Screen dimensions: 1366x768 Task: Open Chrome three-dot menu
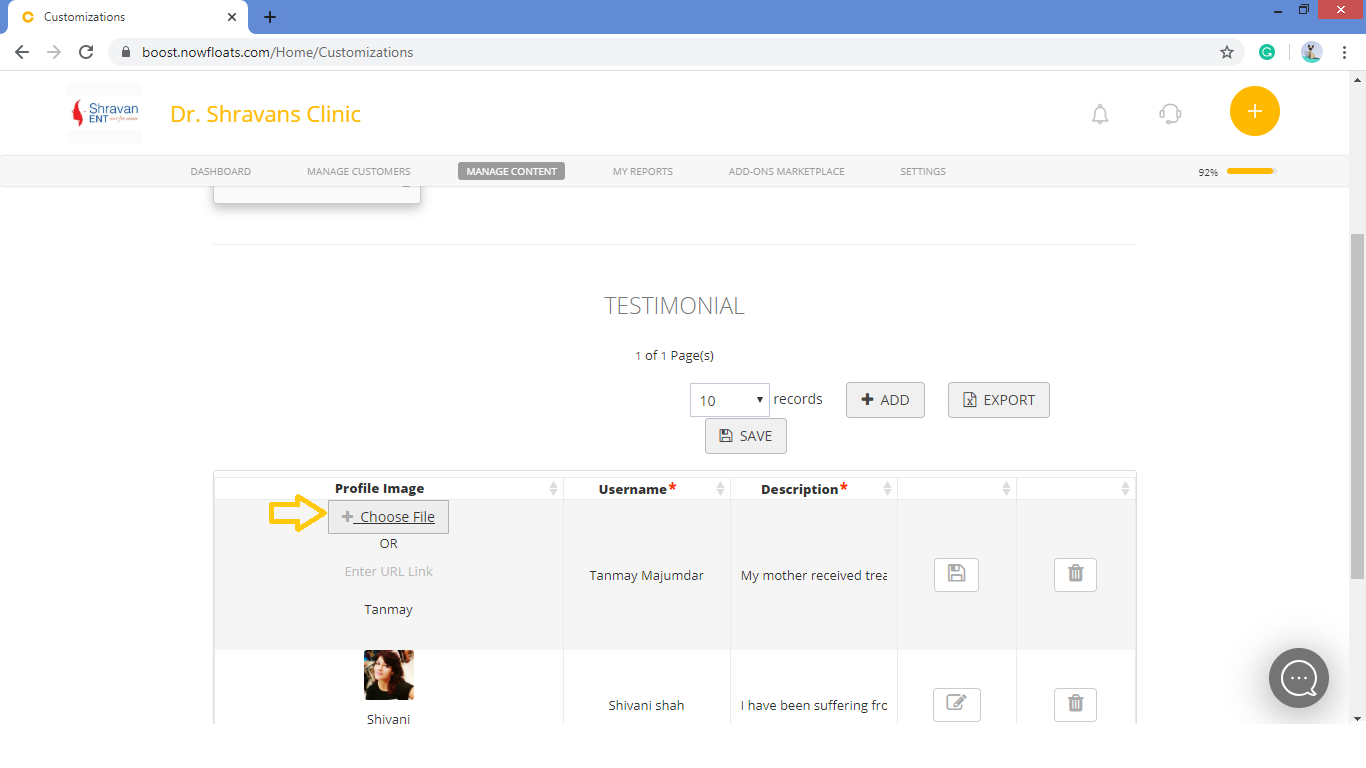[1345, 52]
